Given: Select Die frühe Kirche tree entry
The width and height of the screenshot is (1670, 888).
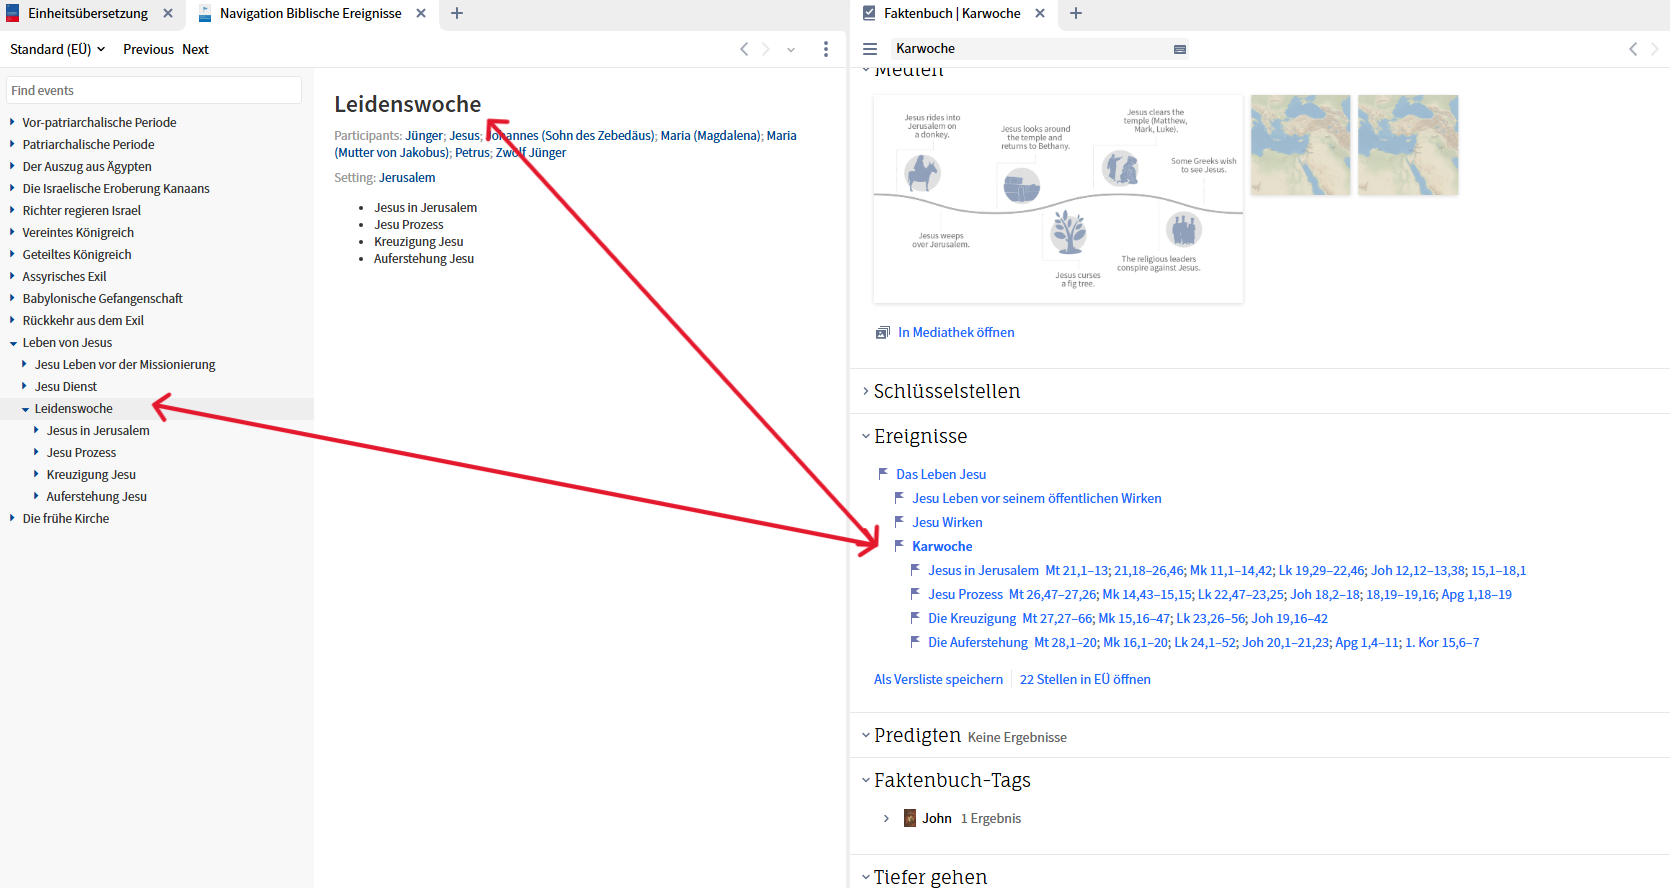Looking at the screenshot, I should point(65,518).
